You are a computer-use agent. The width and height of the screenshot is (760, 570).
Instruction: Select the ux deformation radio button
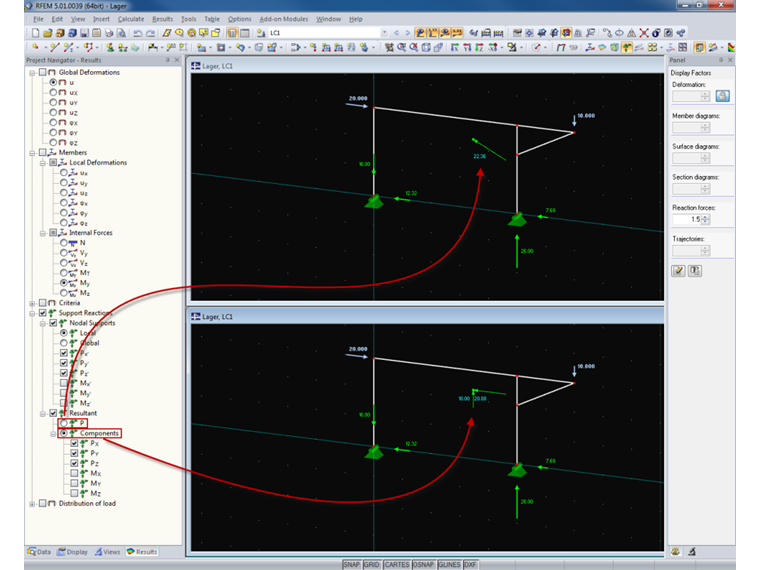tap(53, 92)
